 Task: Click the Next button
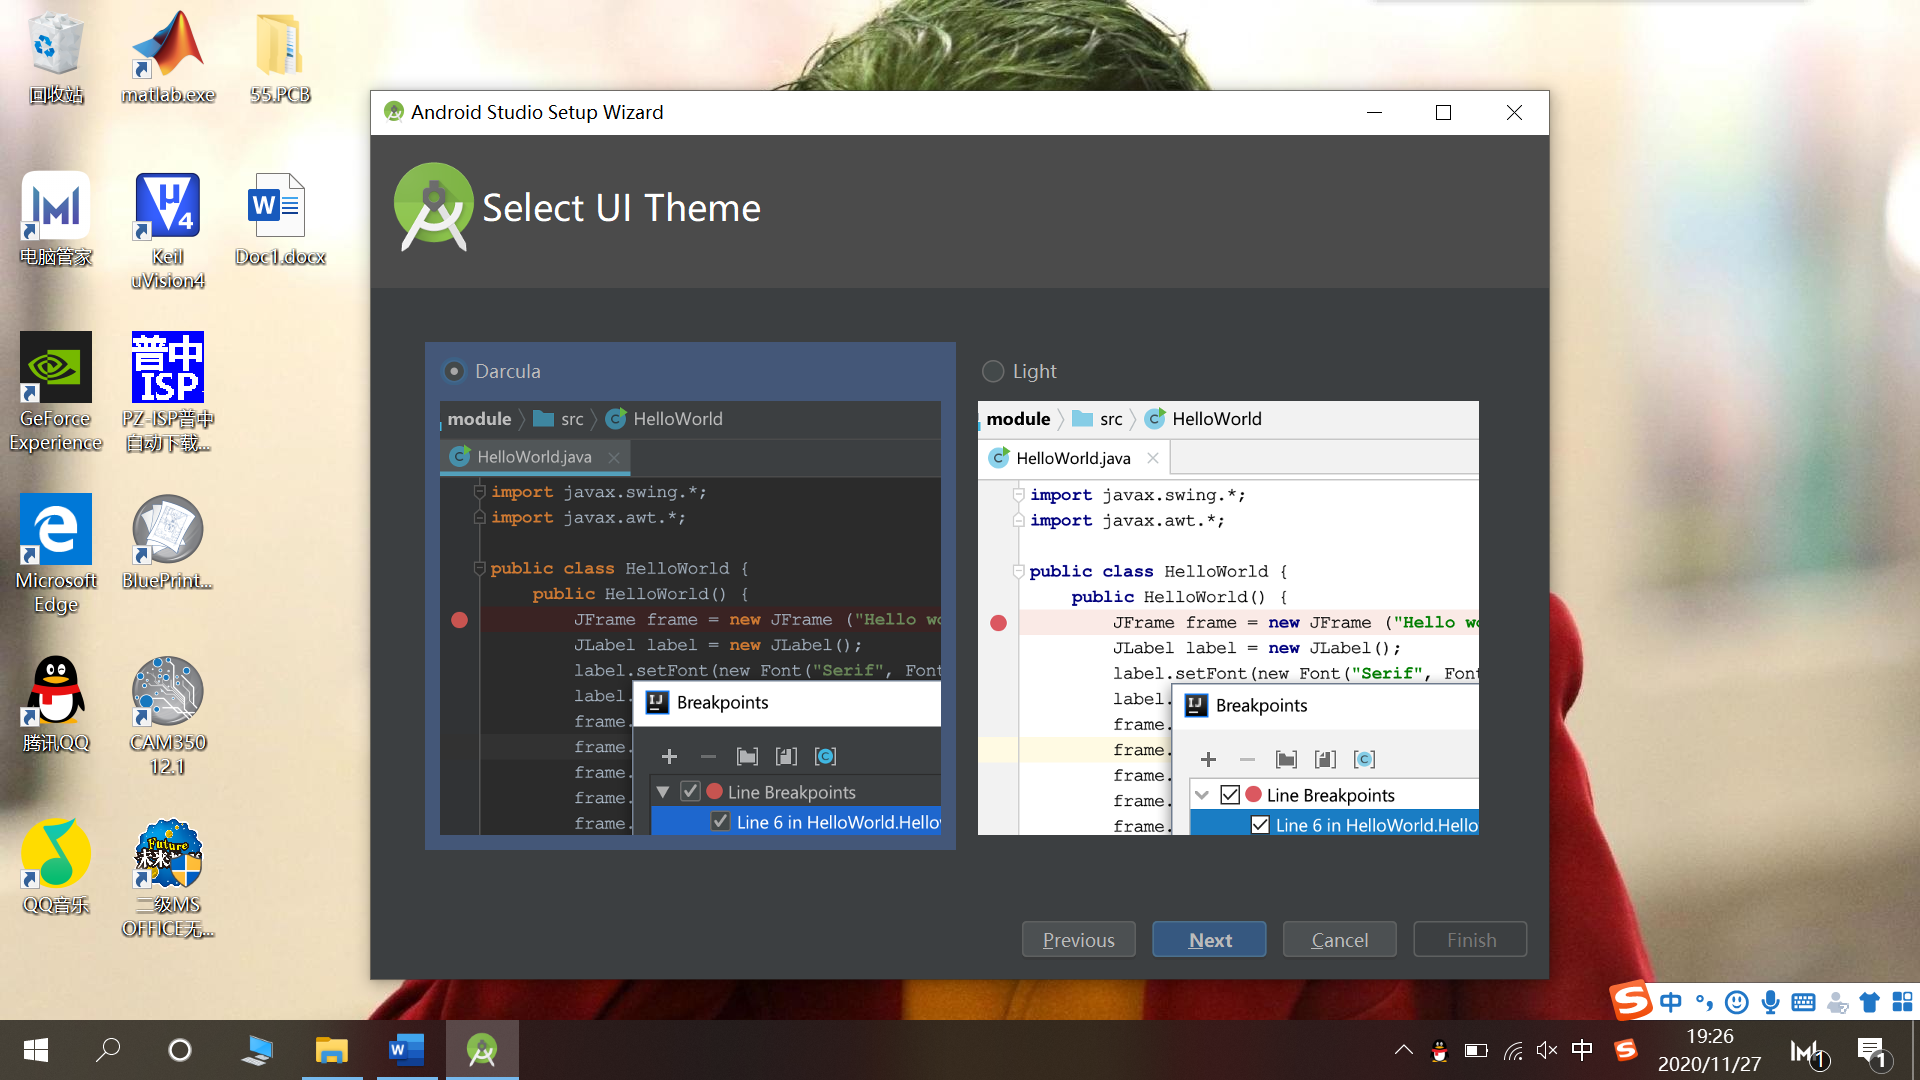click(1209, 940)
